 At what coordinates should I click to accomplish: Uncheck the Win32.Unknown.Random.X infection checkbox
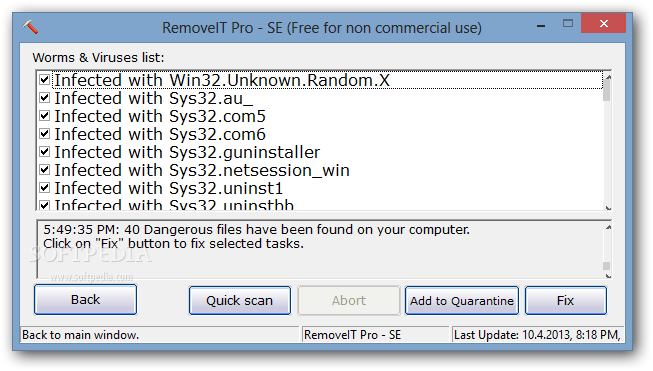coord(45,80)
